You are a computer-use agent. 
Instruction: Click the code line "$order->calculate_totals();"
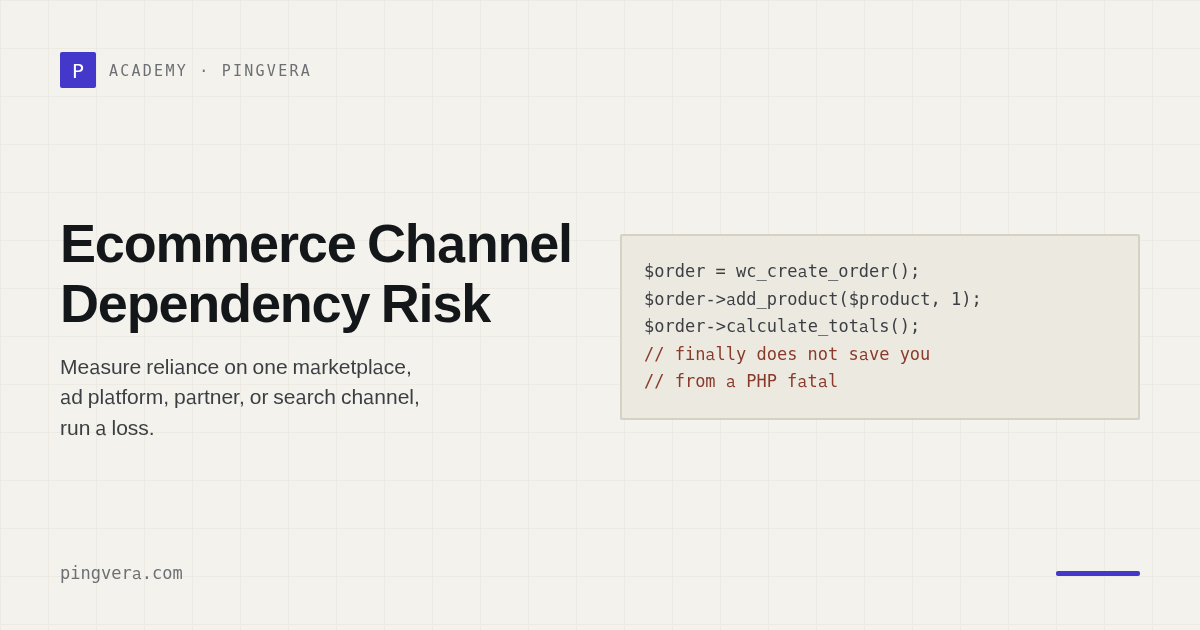[x=782, y=326]
